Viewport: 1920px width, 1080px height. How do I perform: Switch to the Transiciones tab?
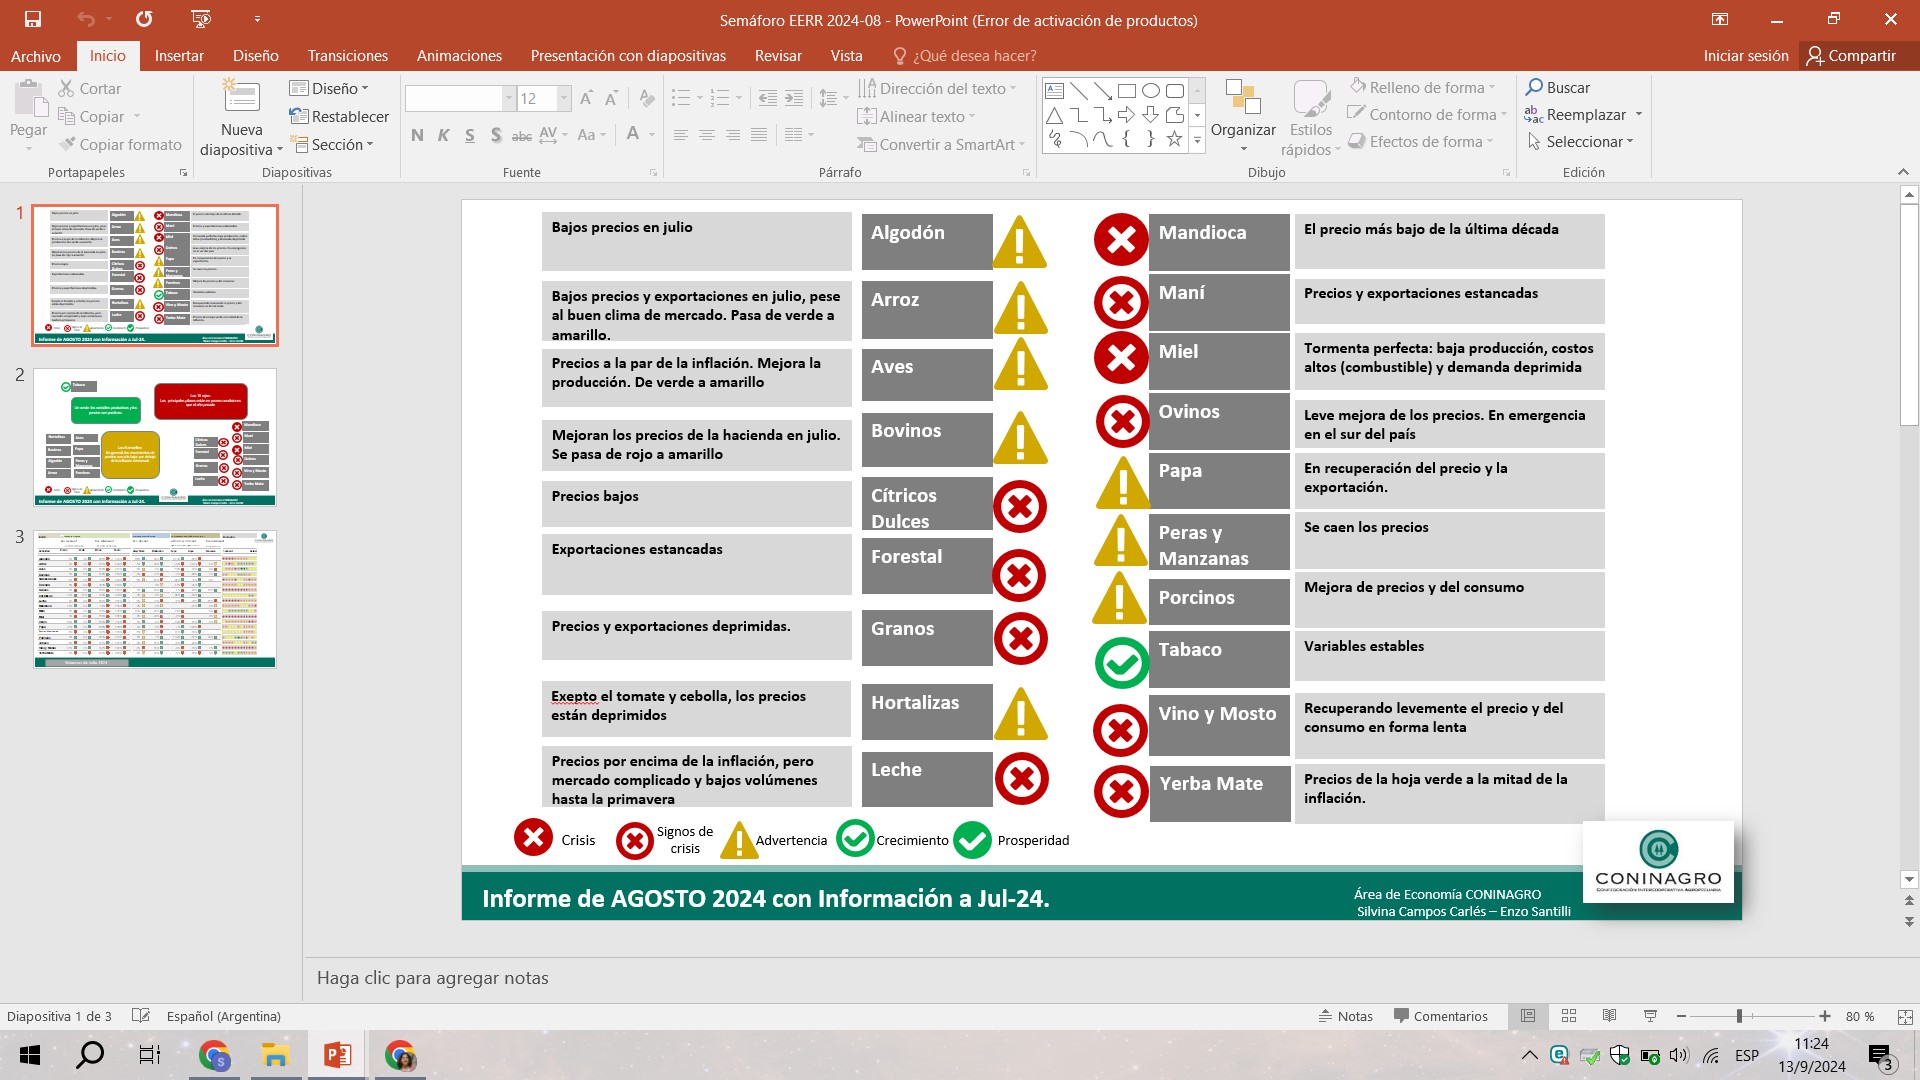click(347, 56)
